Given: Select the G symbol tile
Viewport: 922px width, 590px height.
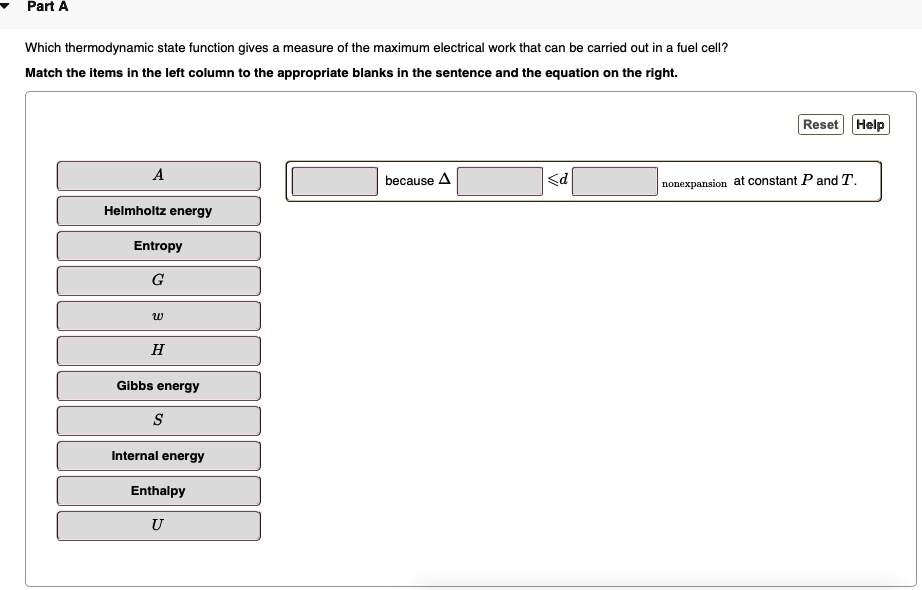Looking at the screenshot, I should tap(158, 280).
